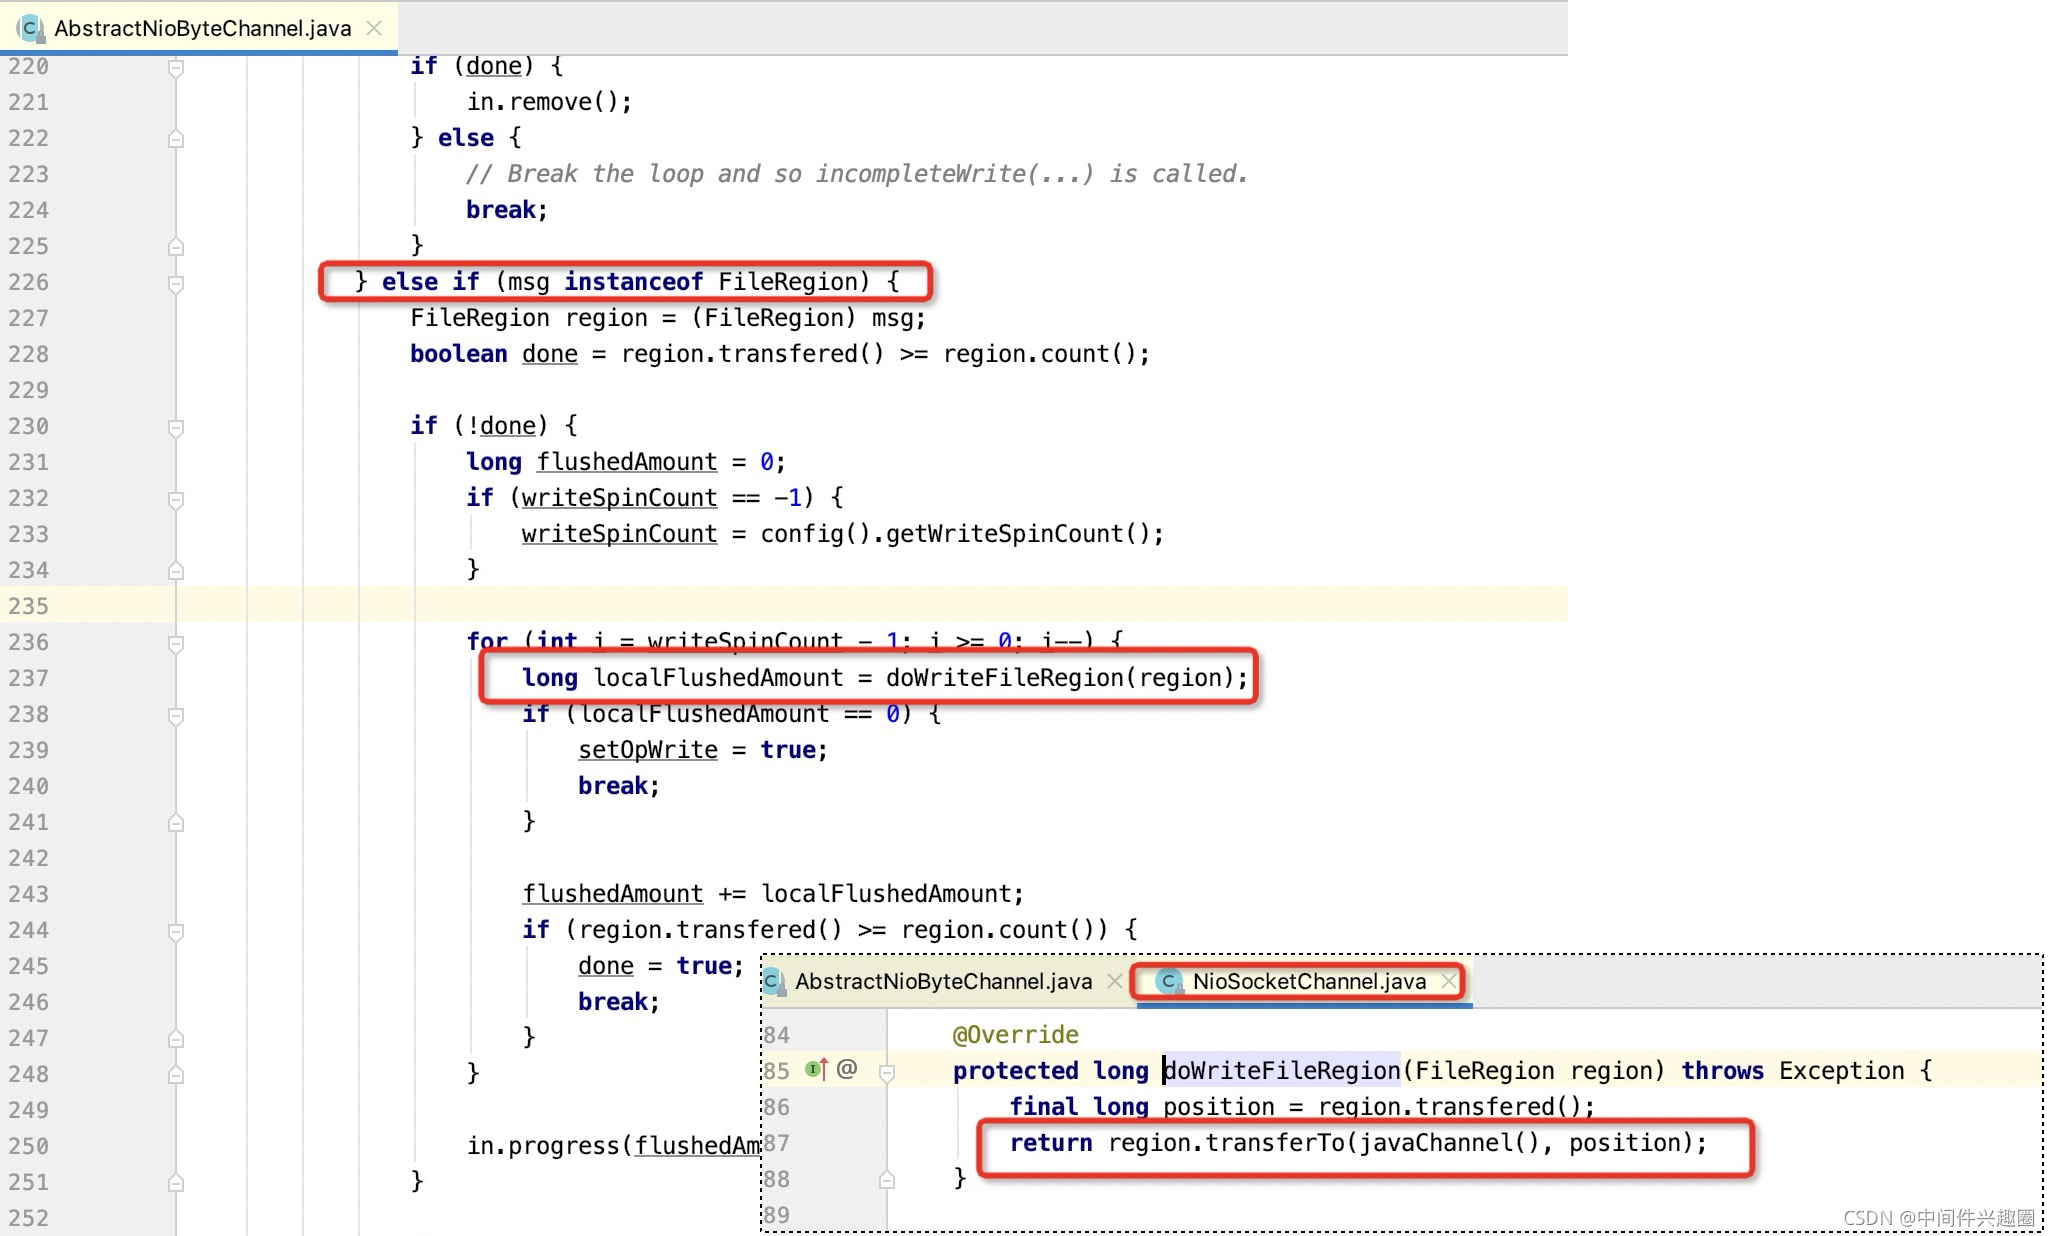Click the region.transferTo call on line 87
This screenshot has width=2050, height=1236.
[x=1274, y=1143]
